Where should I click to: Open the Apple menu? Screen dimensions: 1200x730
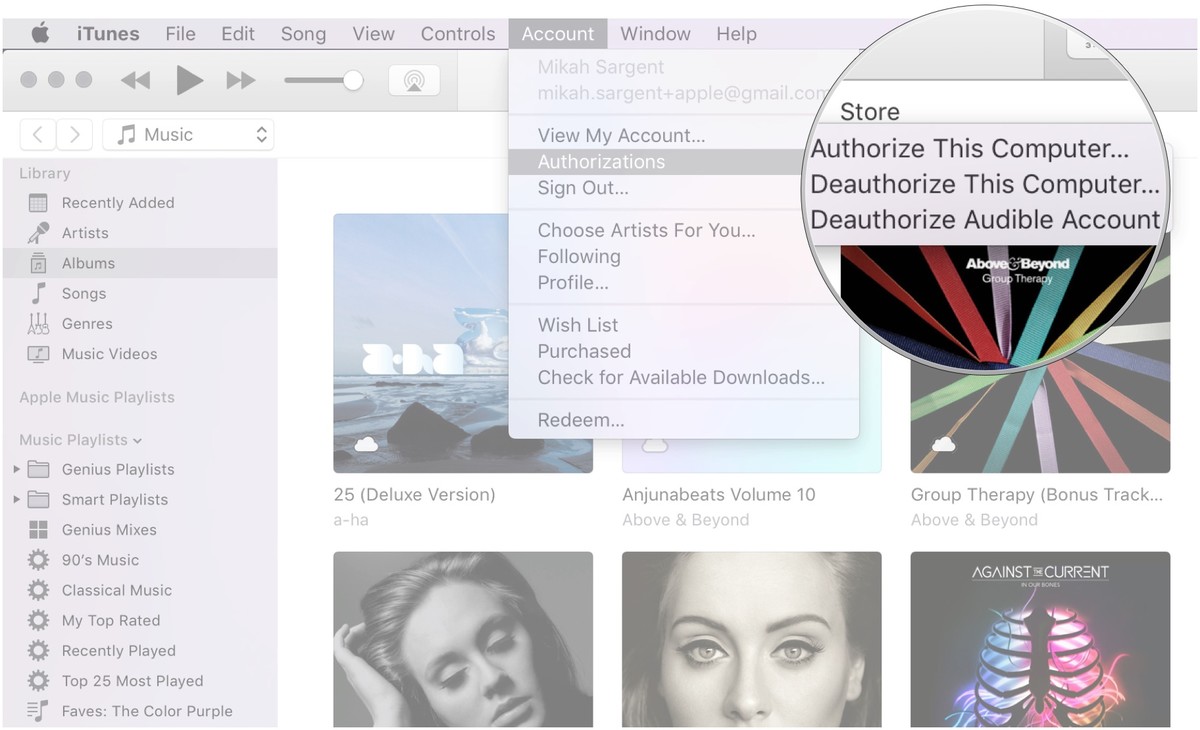[41, 34]
